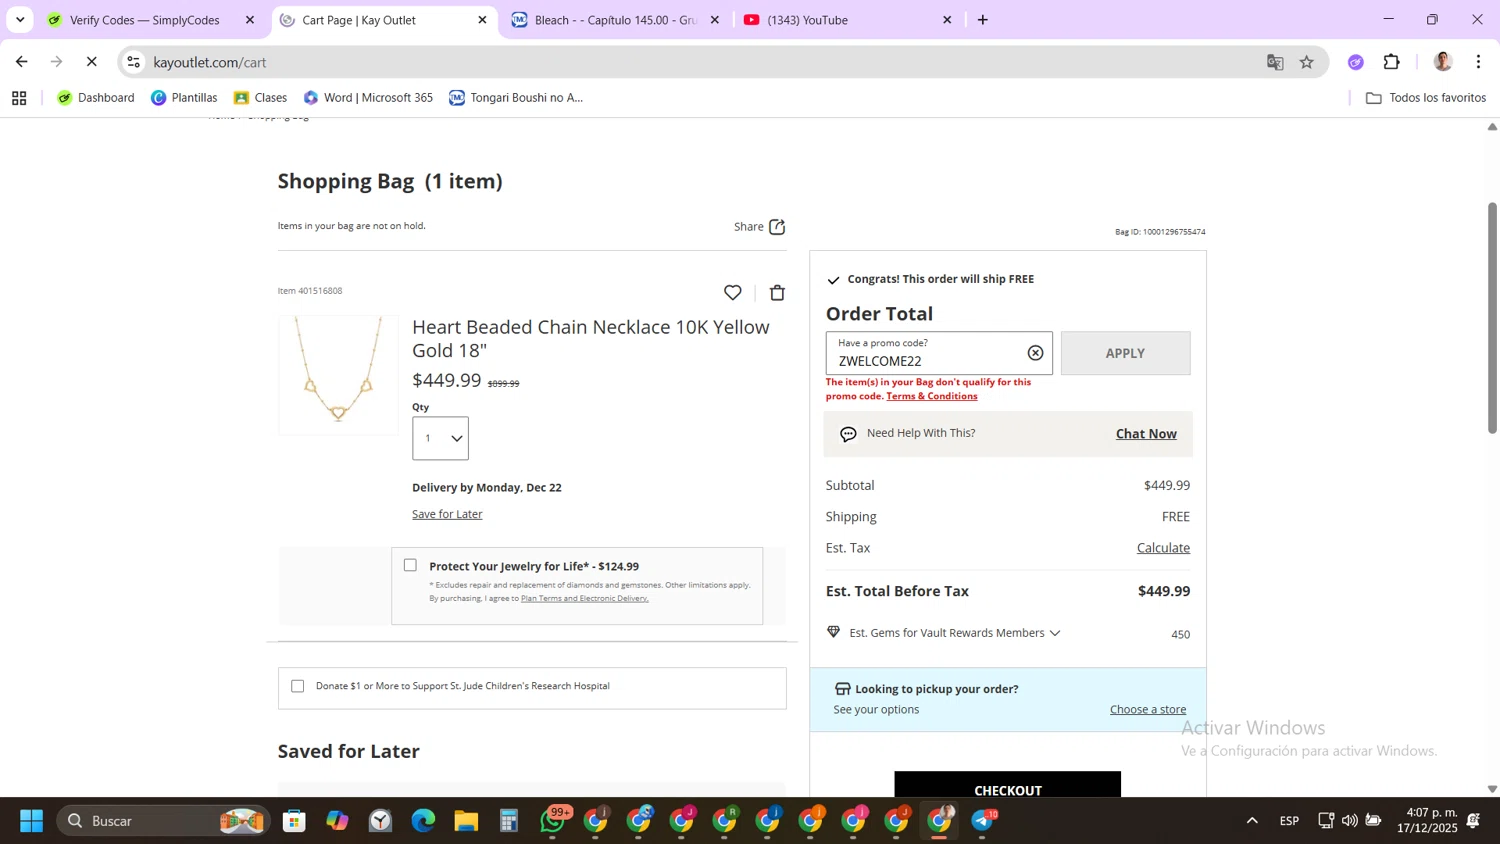
Task: Stop page loading with X button
Action: [91, 62]
